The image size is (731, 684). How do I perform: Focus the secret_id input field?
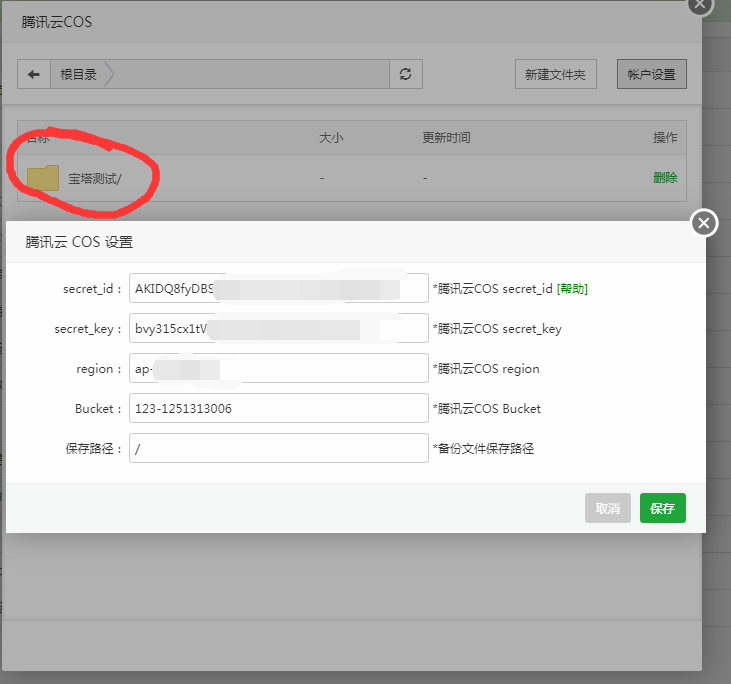[279, 288]
